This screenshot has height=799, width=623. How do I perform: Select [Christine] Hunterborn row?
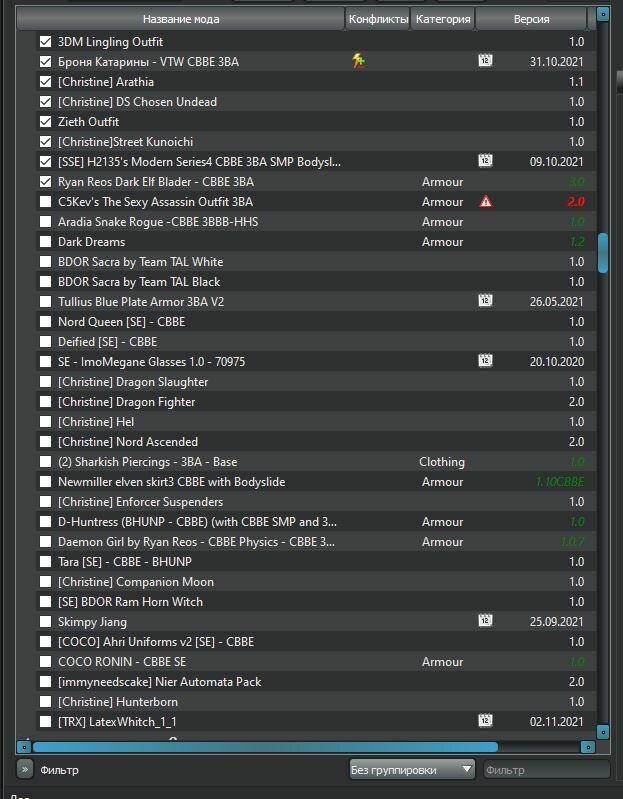click(316, 702)
